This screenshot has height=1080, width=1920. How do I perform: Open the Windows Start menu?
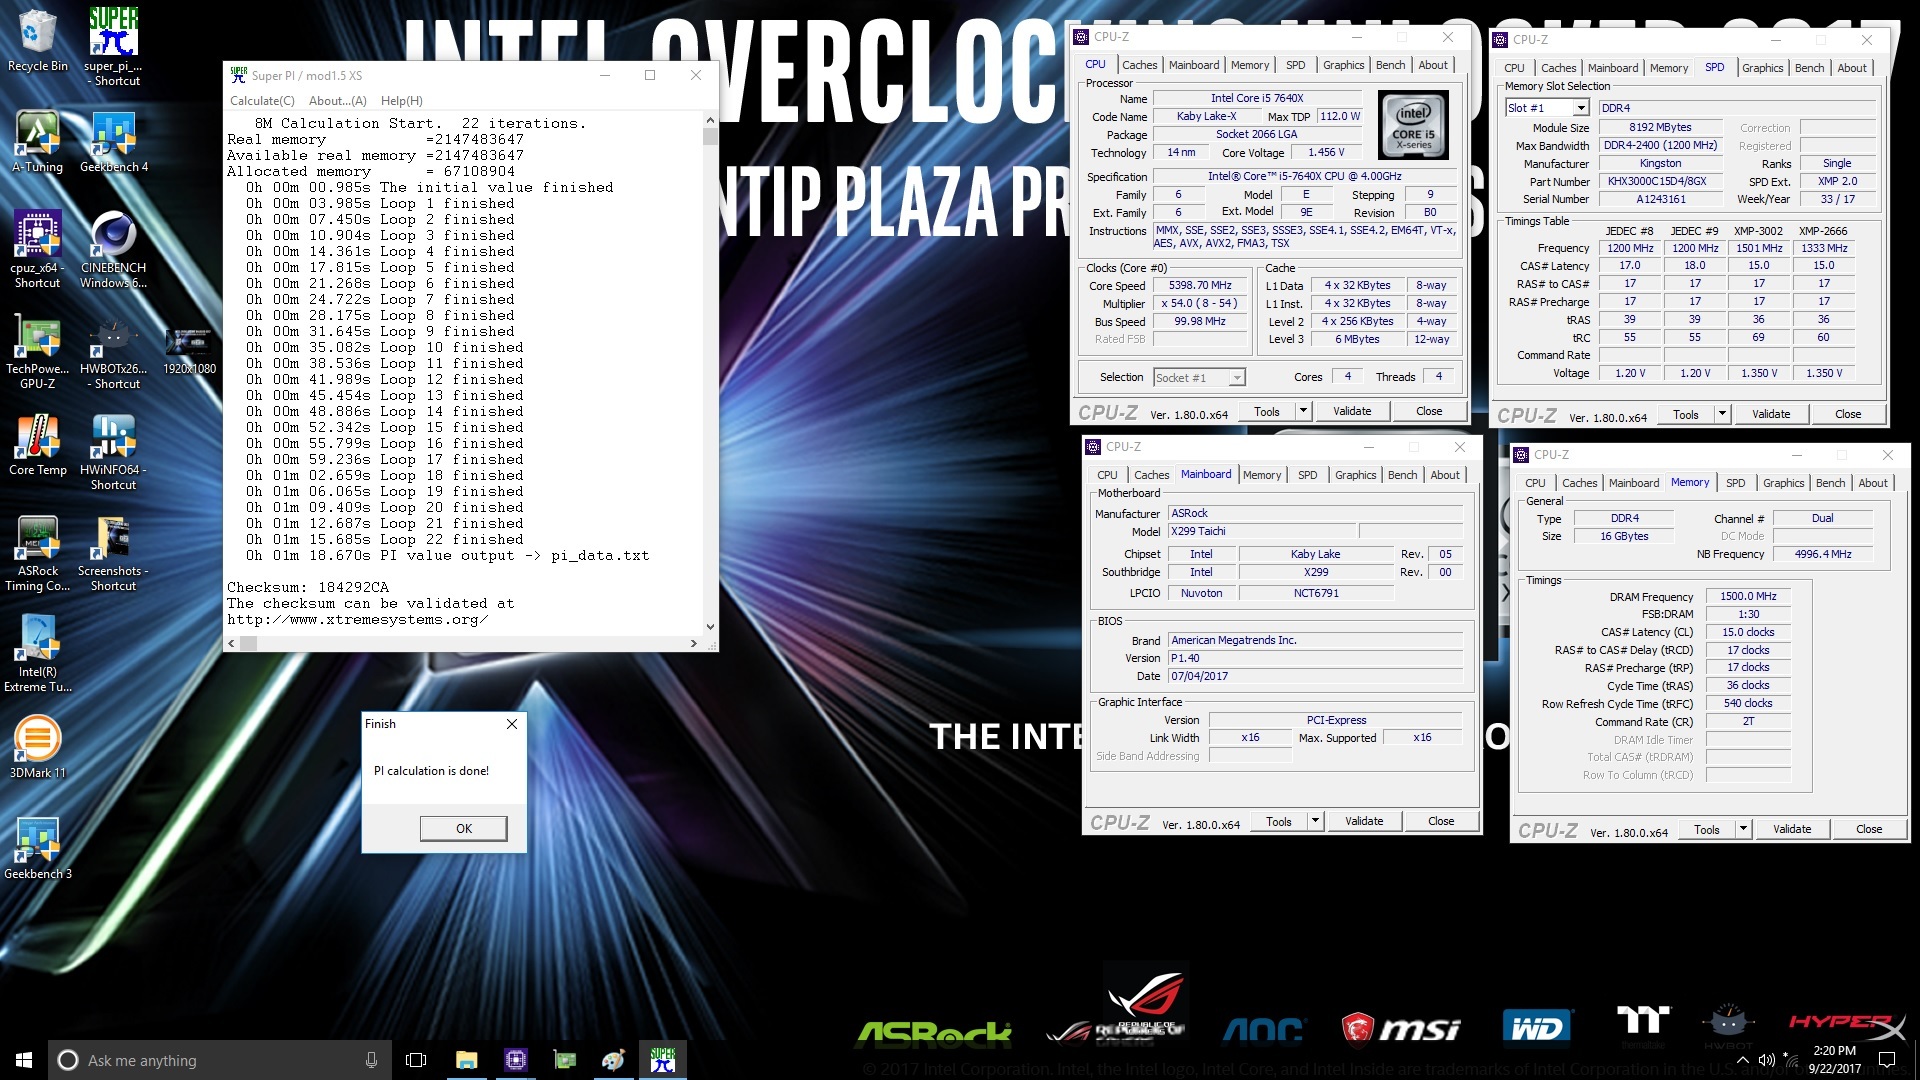(x=24, y=1060)
